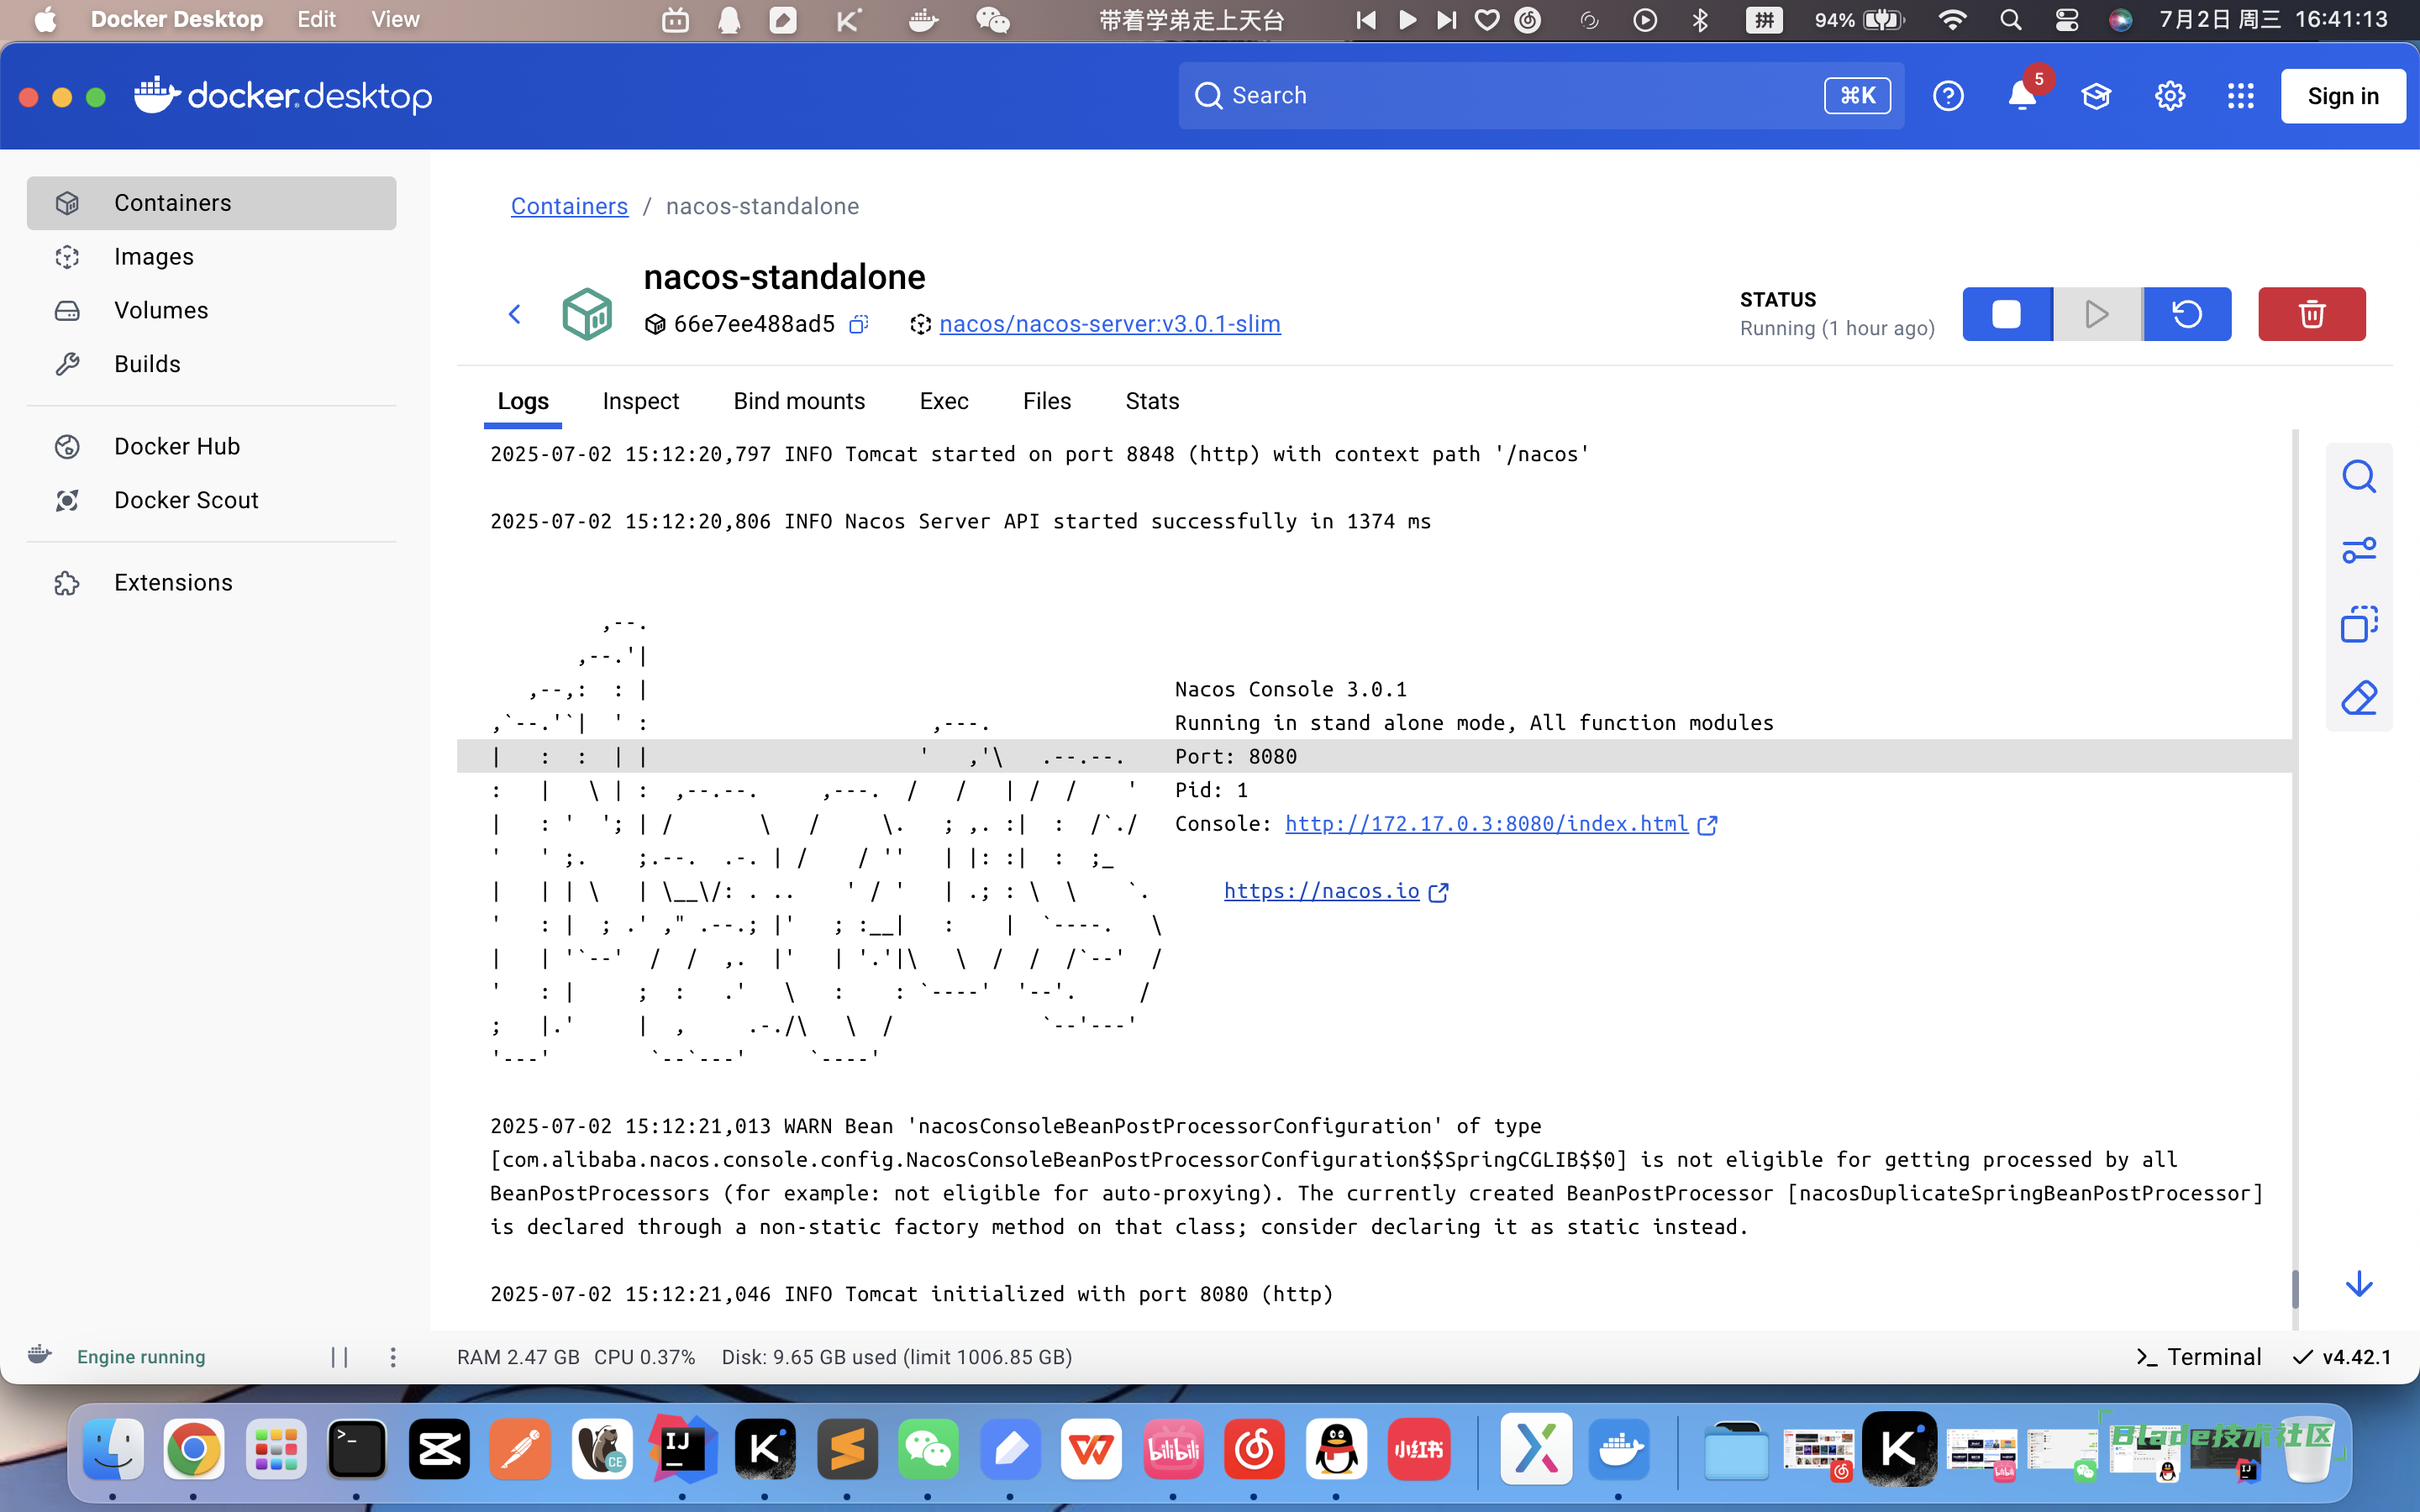Click the 'Tomcat started on port 8848' log line
This screenshot has height=1512, width=2420.
click(x=1040, y=454)
